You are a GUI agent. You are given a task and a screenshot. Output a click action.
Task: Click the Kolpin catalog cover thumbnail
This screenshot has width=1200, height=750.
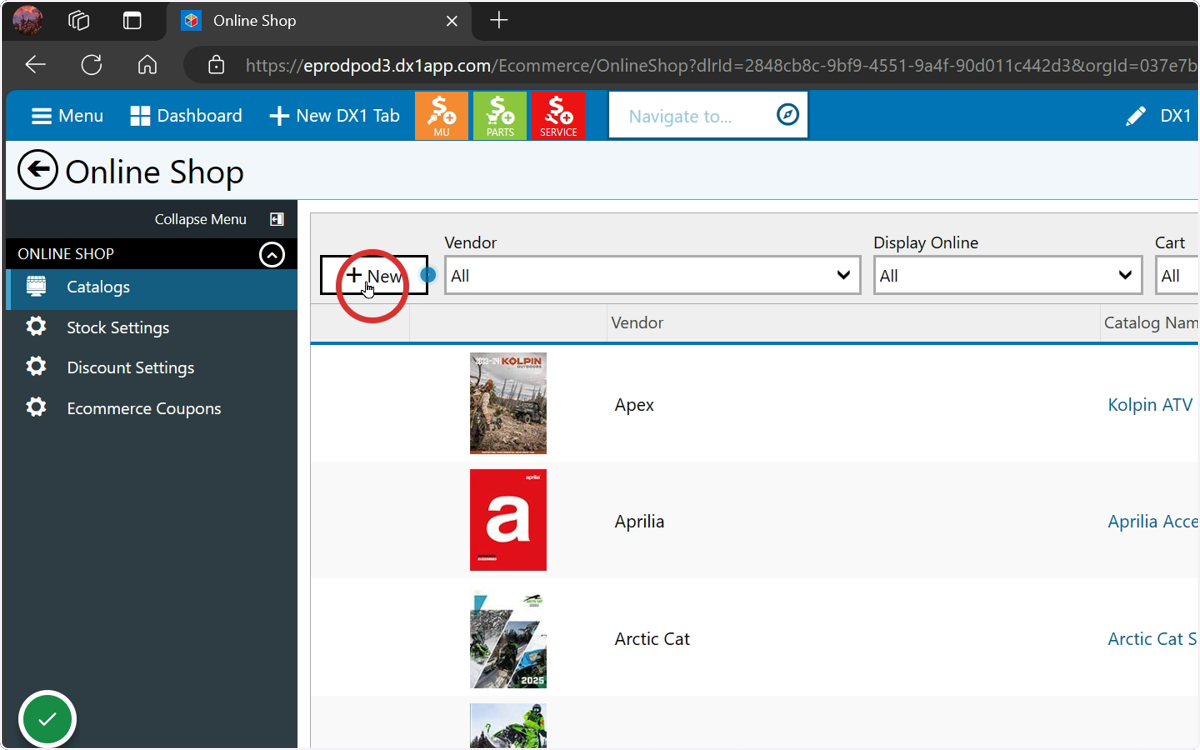[508, 403]
